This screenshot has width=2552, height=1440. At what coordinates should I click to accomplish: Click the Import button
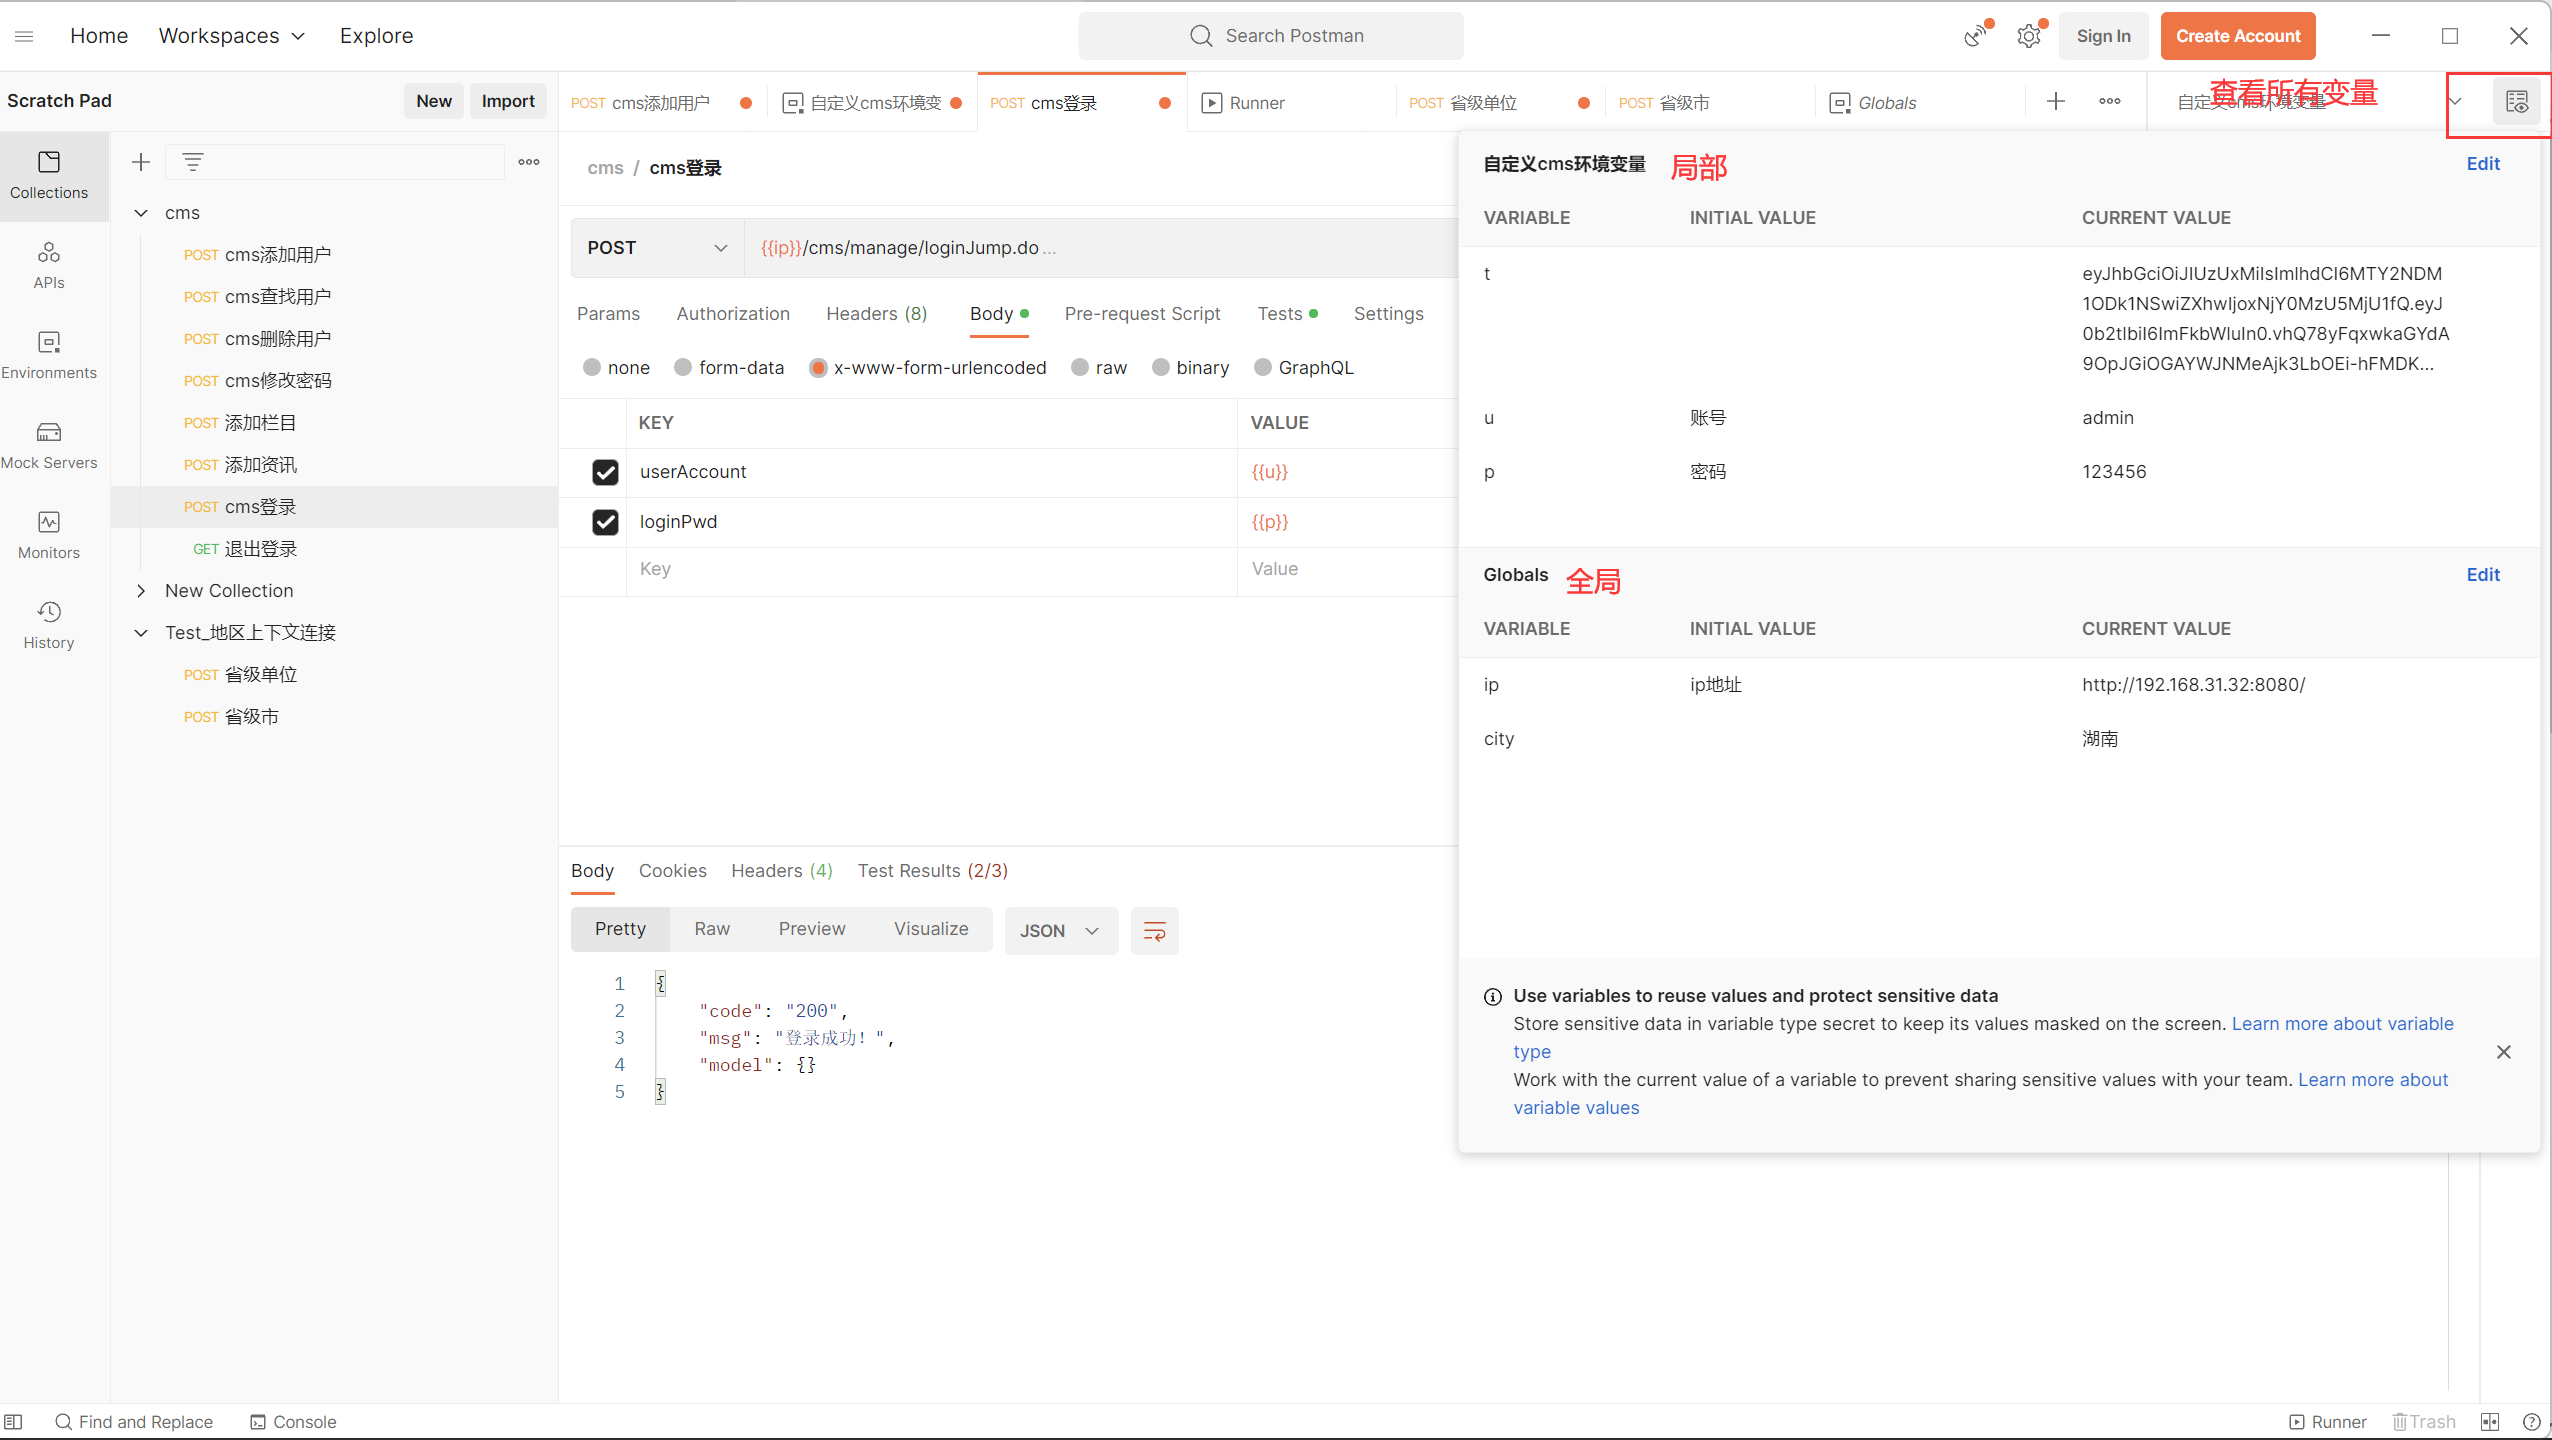[x=508, y=101]
